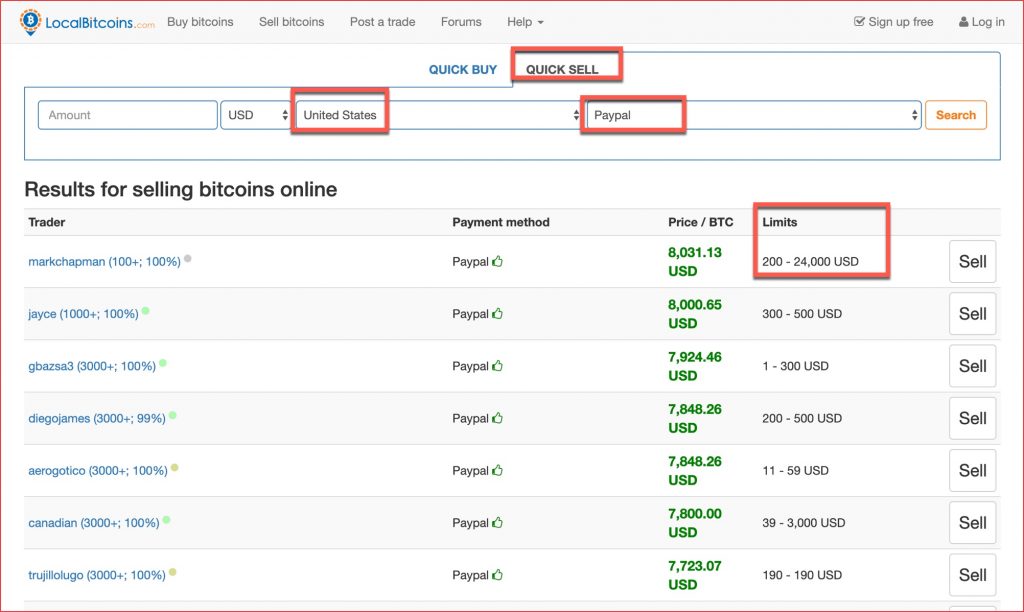Click the 39 - 3,000 USD limit
Image resolution: width=1024 pixels, height=612 pixels.
coord(804,523)
